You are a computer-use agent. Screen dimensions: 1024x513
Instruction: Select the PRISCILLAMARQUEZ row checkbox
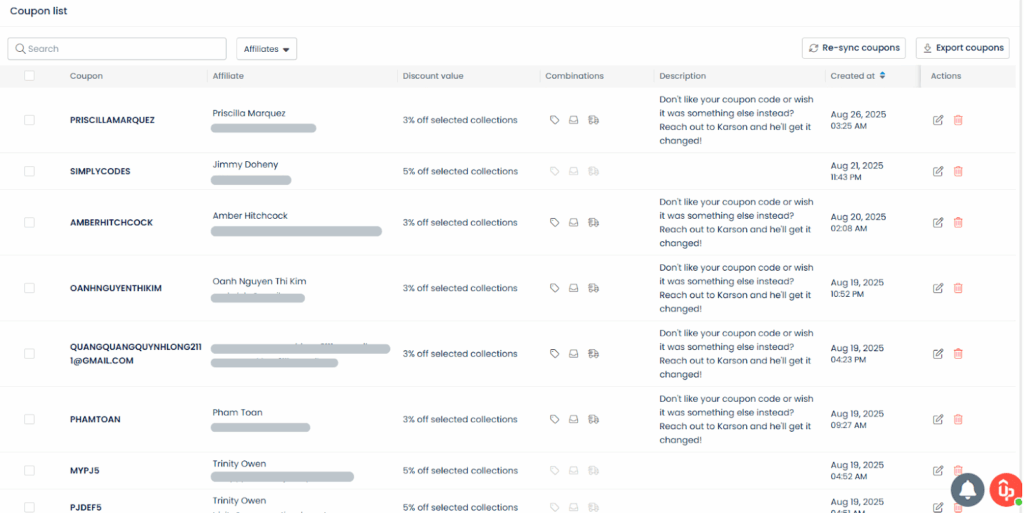(x=29, y=120)
